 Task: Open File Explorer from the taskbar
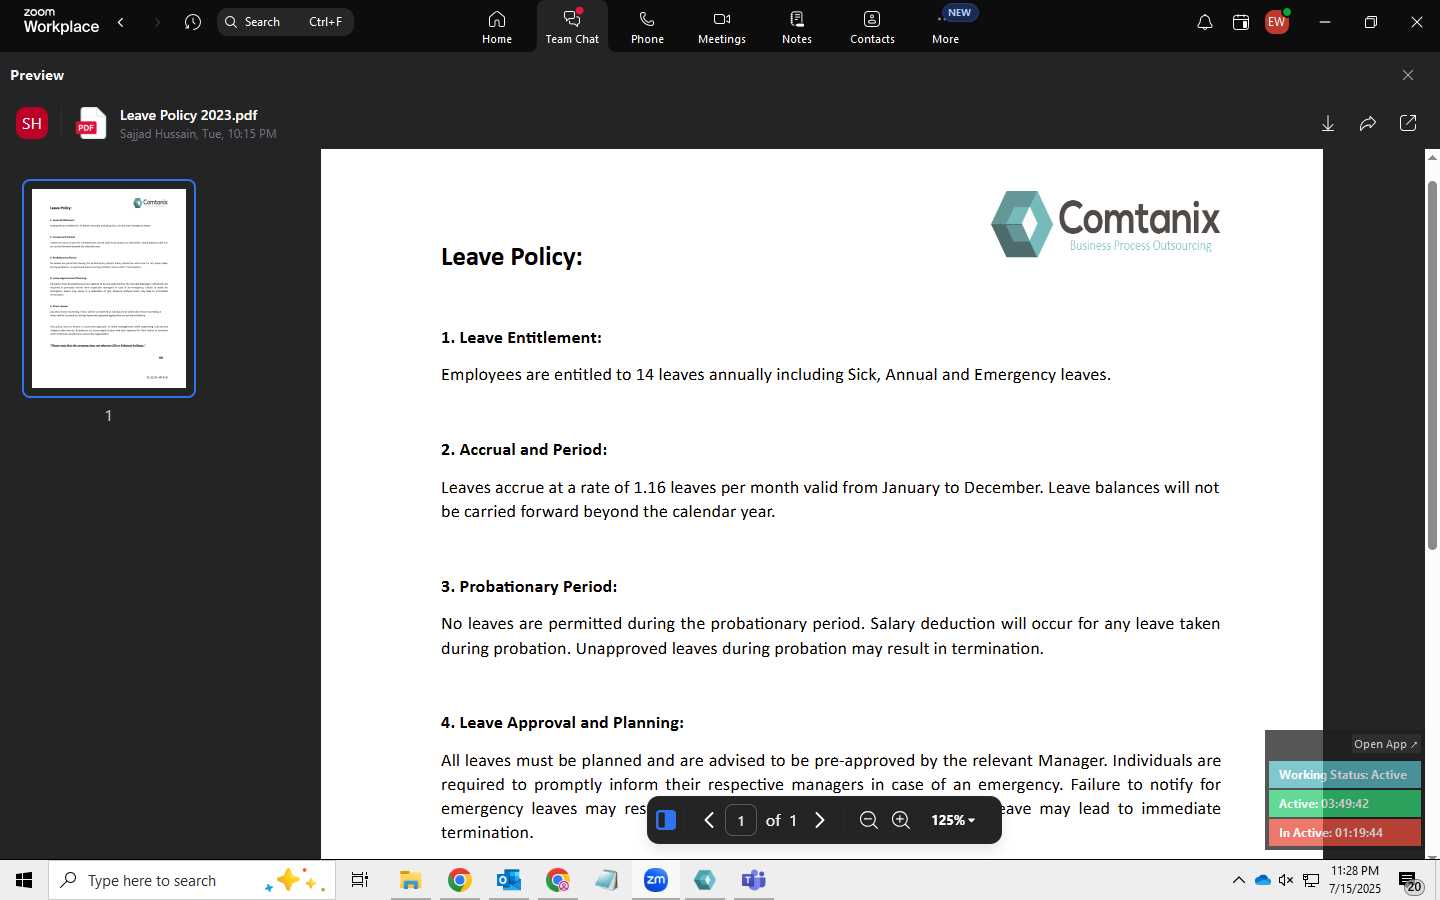410,880
